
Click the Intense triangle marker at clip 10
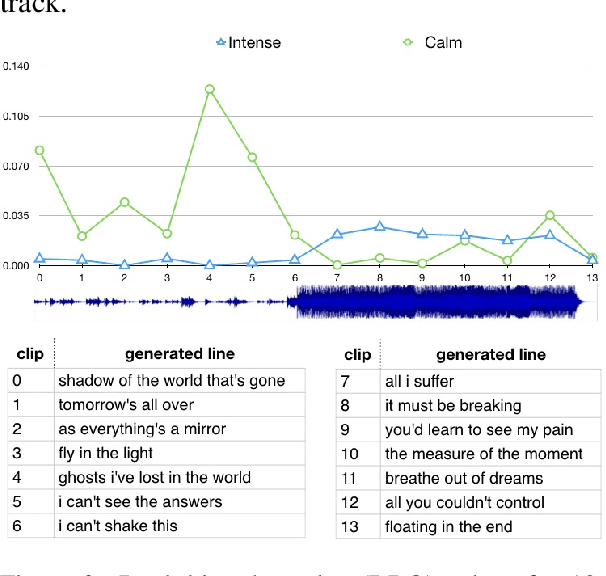tap(465, 235)
